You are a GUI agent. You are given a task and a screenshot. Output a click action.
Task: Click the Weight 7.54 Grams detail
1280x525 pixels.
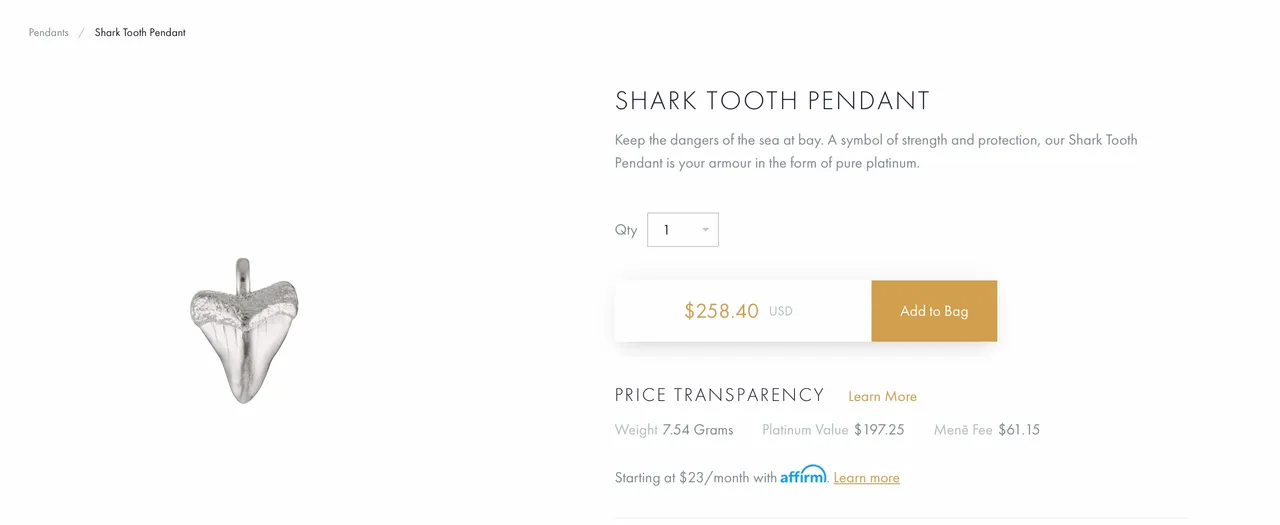point(674,430)
